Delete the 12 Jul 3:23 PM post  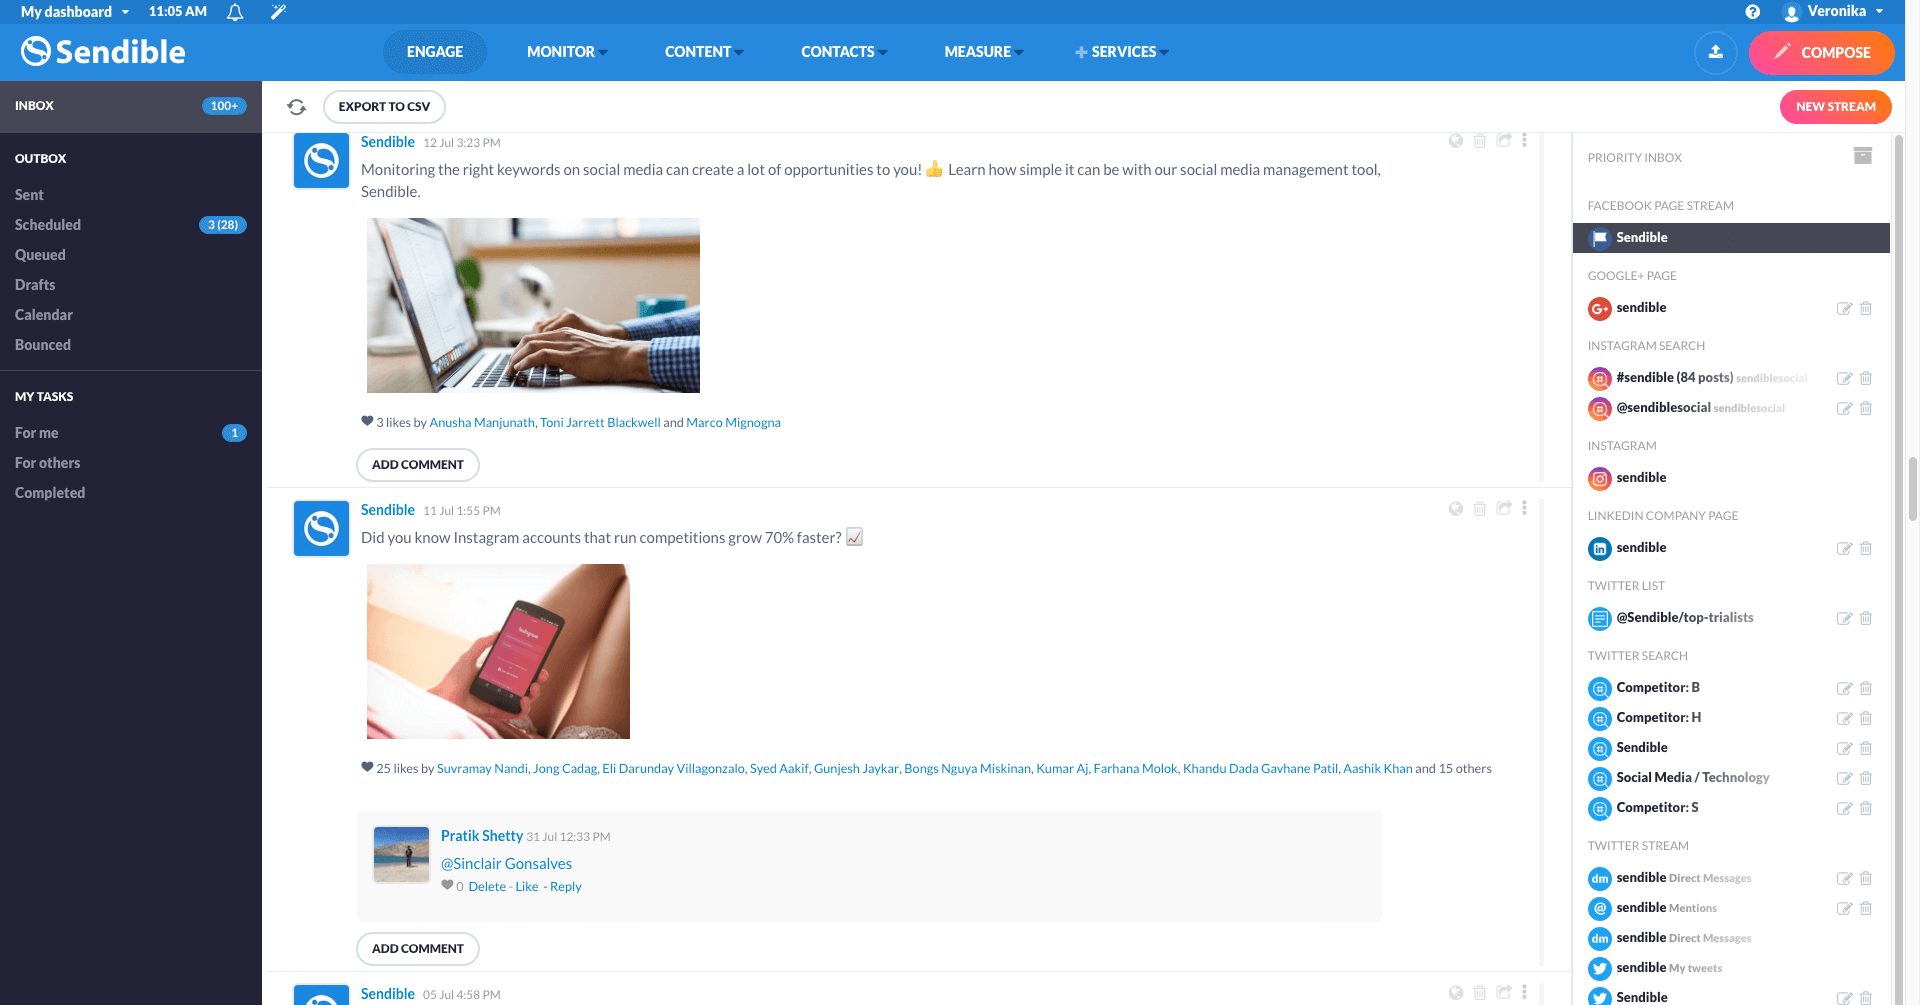pos(1480,141)
